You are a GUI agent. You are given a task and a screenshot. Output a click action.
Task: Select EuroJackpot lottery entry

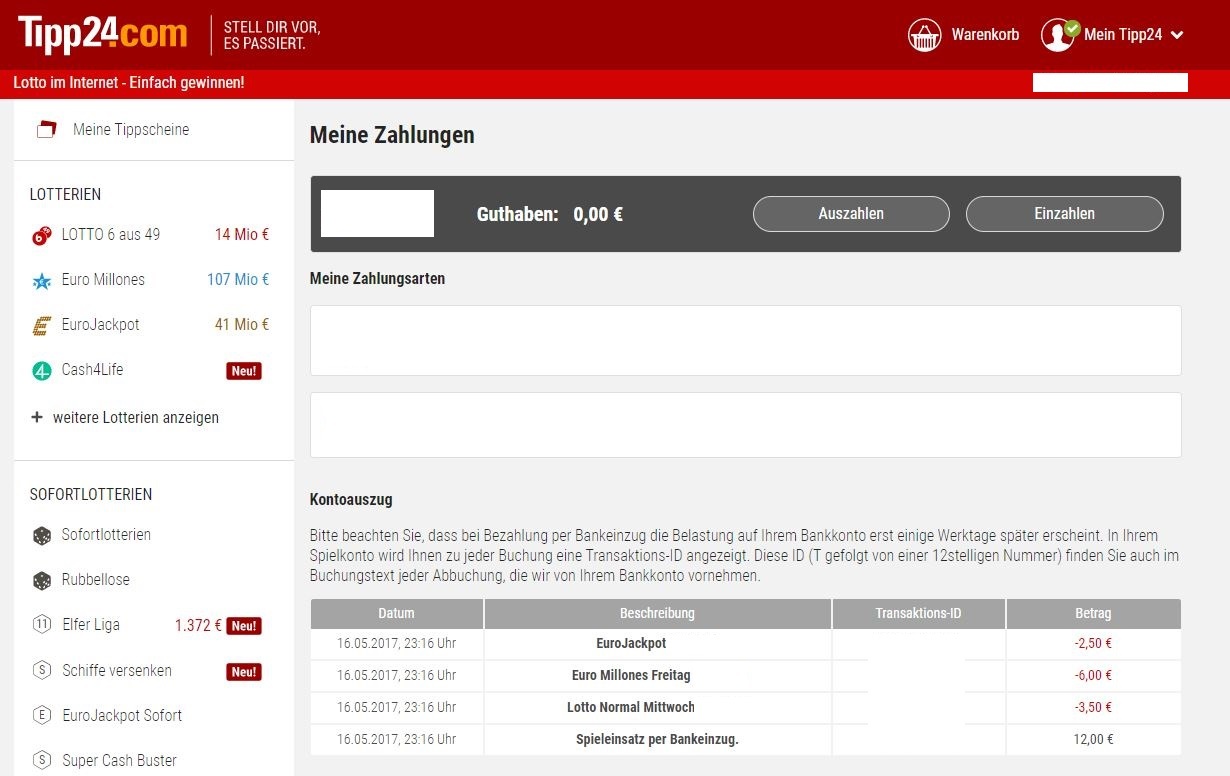(x=101, y=325)
